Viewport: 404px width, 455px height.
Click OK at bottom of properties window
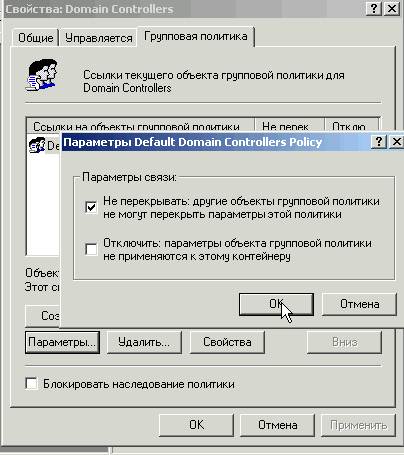pos(196,425)
